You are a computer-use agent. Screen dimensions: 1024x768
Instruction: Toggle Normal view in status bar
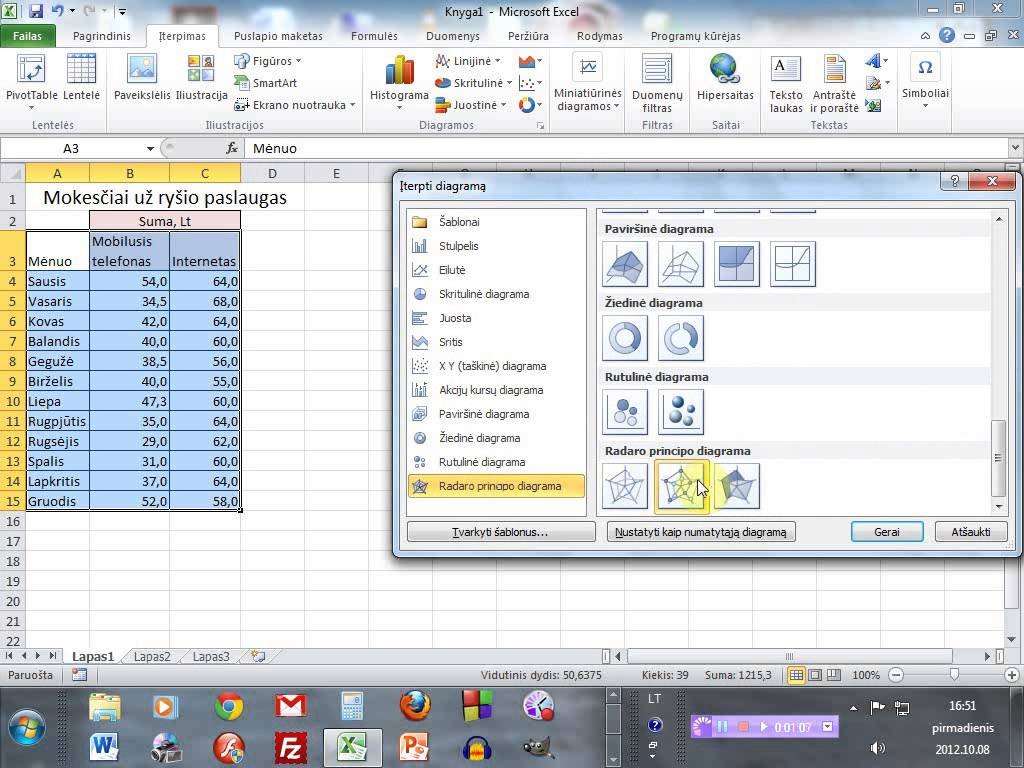(x=796, y=675)
